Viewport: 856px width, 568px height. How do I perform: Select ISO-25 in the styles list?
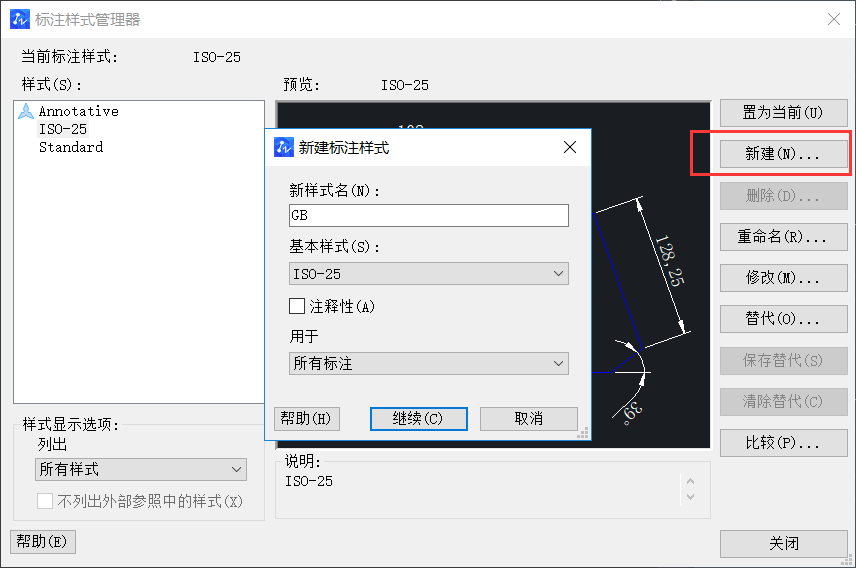tap(63, 129)
